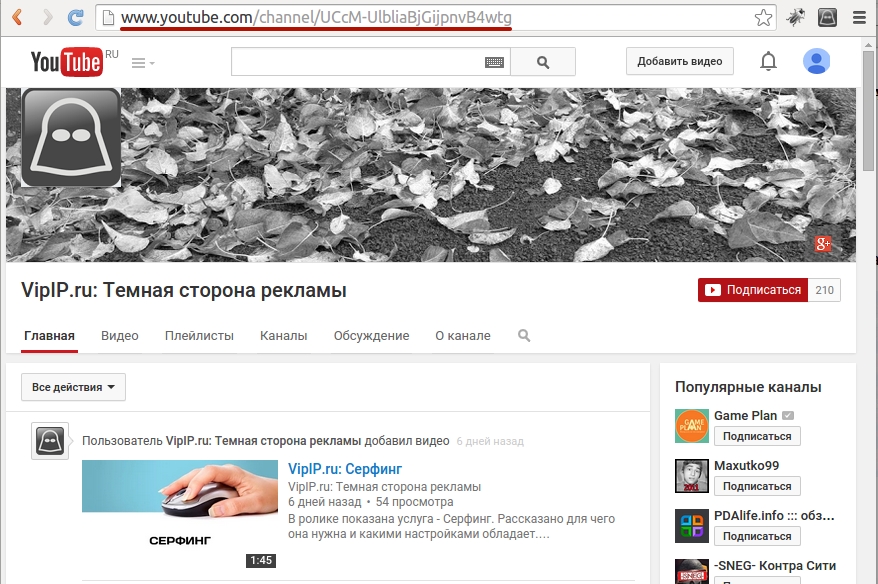
Task: Open the ghost extension icon in the toolbar
Action: (x=827, y=18)
